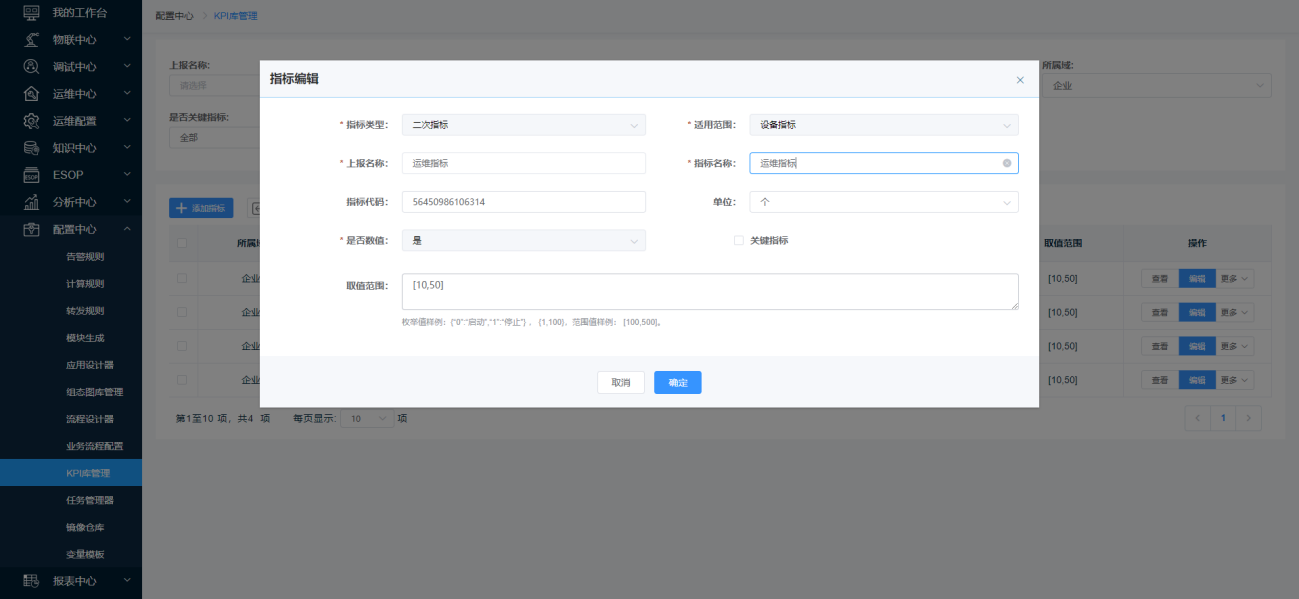Screen dimensions: 1299x599
Task: Enable the 关键指标 checkbox
Action: pos(739,241)
